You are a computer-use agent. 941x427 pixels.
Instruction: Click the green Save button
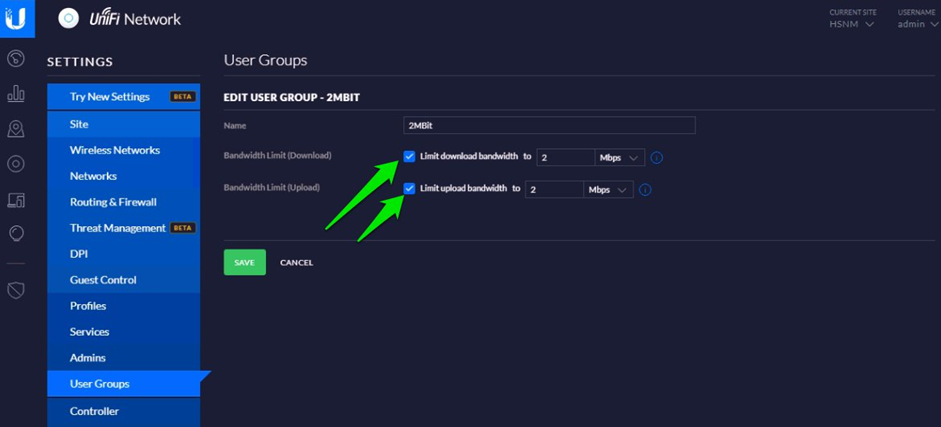244,262
